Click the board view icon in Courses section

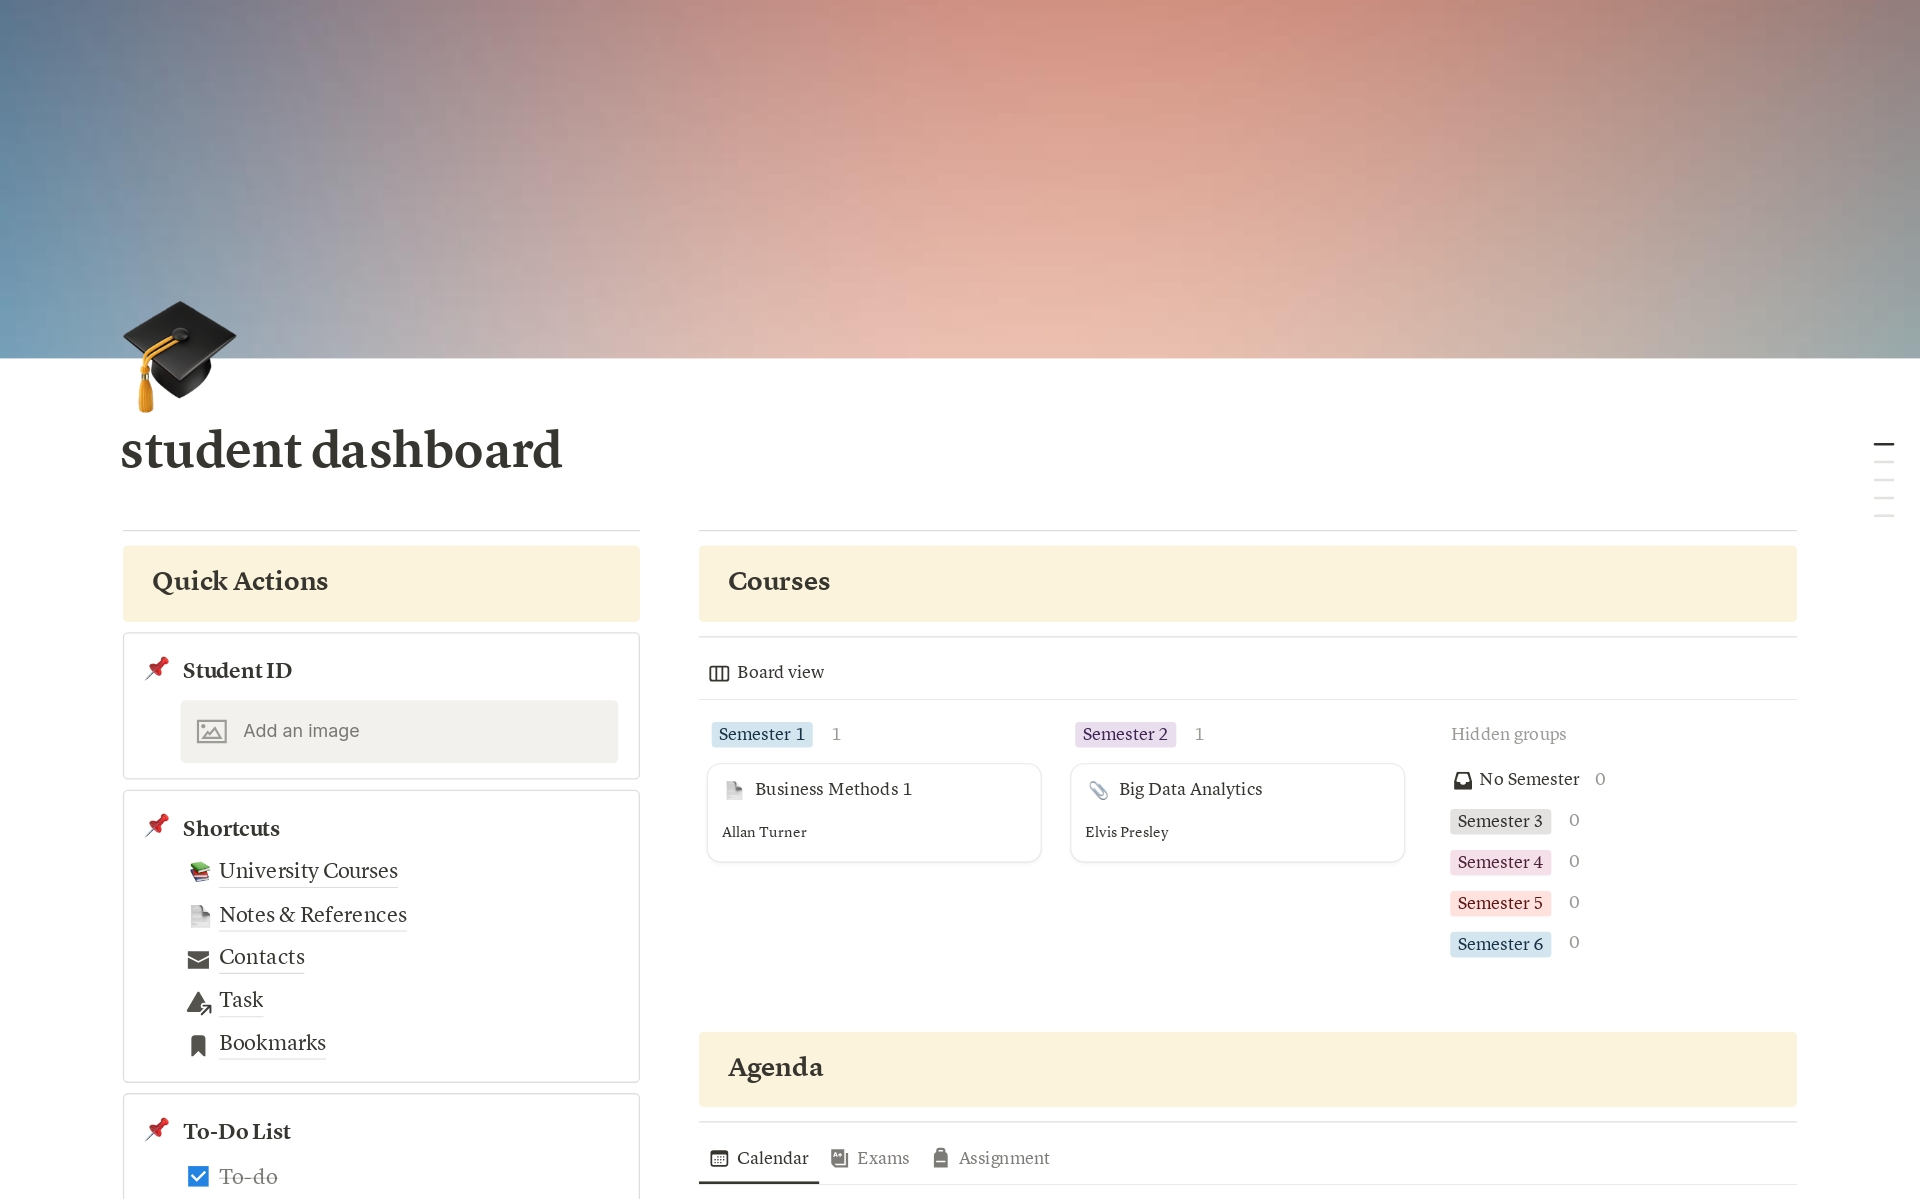[x=719, y=672]
